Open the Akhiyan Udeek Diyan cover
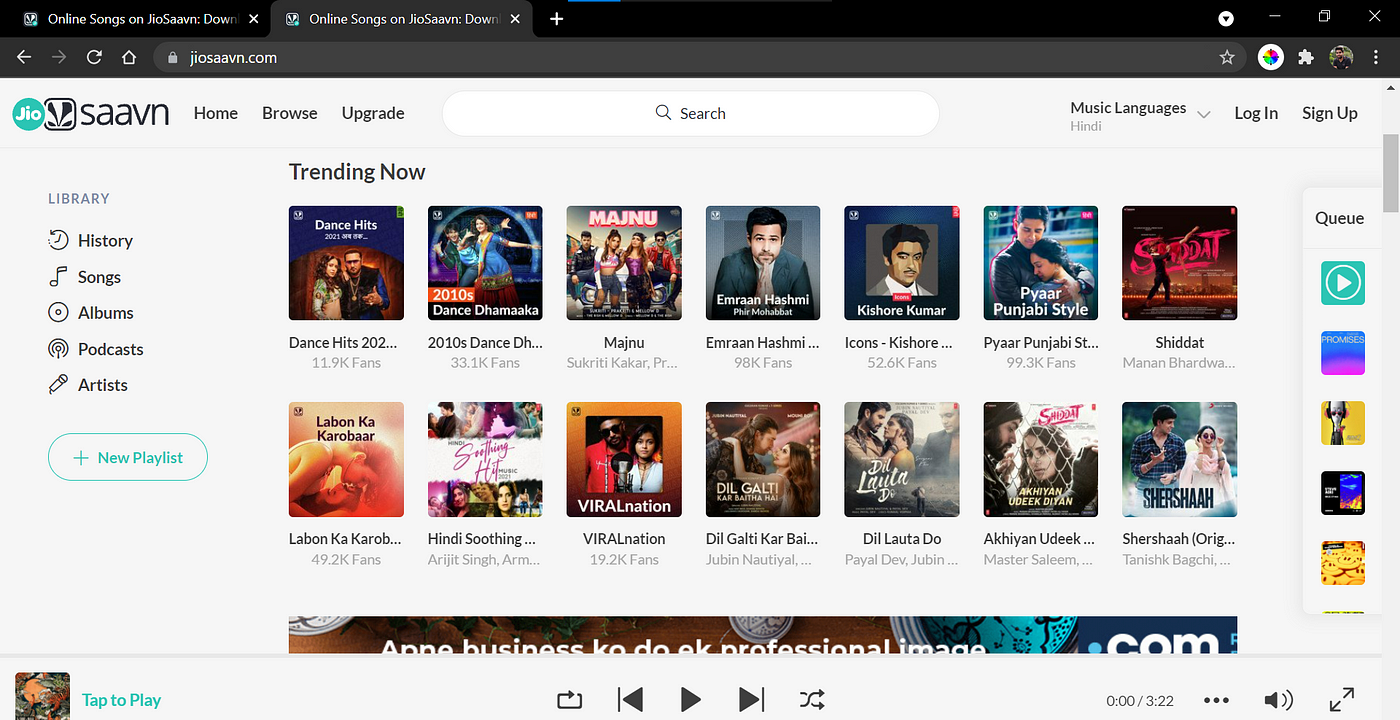 tap(1041, 459)
